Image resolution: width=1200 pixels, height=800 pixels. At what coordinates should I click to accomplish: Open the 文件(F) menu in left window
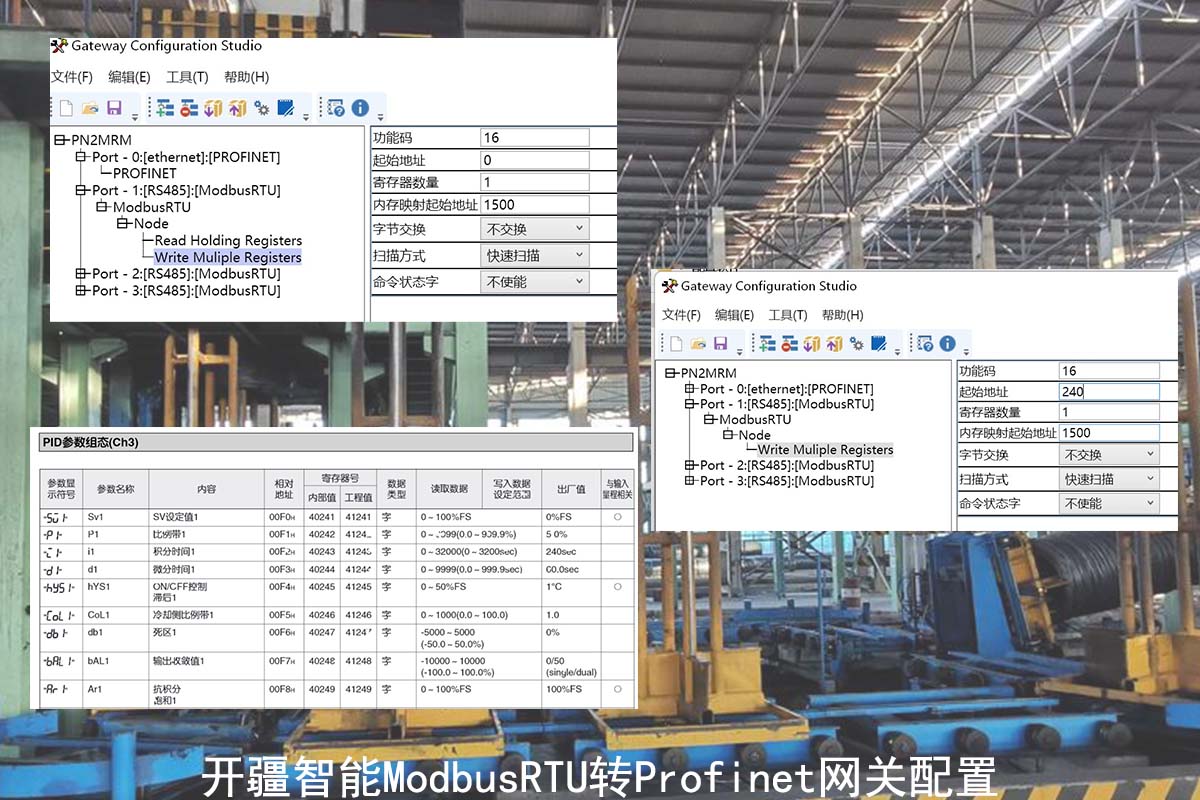pyautogui.click(x=72, y=77)
